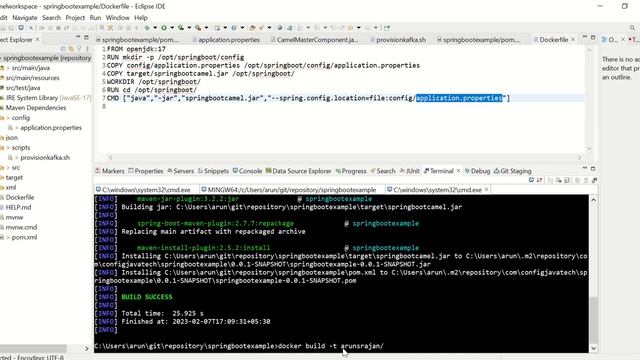This screenshot has height=360, width=640.
Task: Open the Markers view tab
Action: point(109,171)
